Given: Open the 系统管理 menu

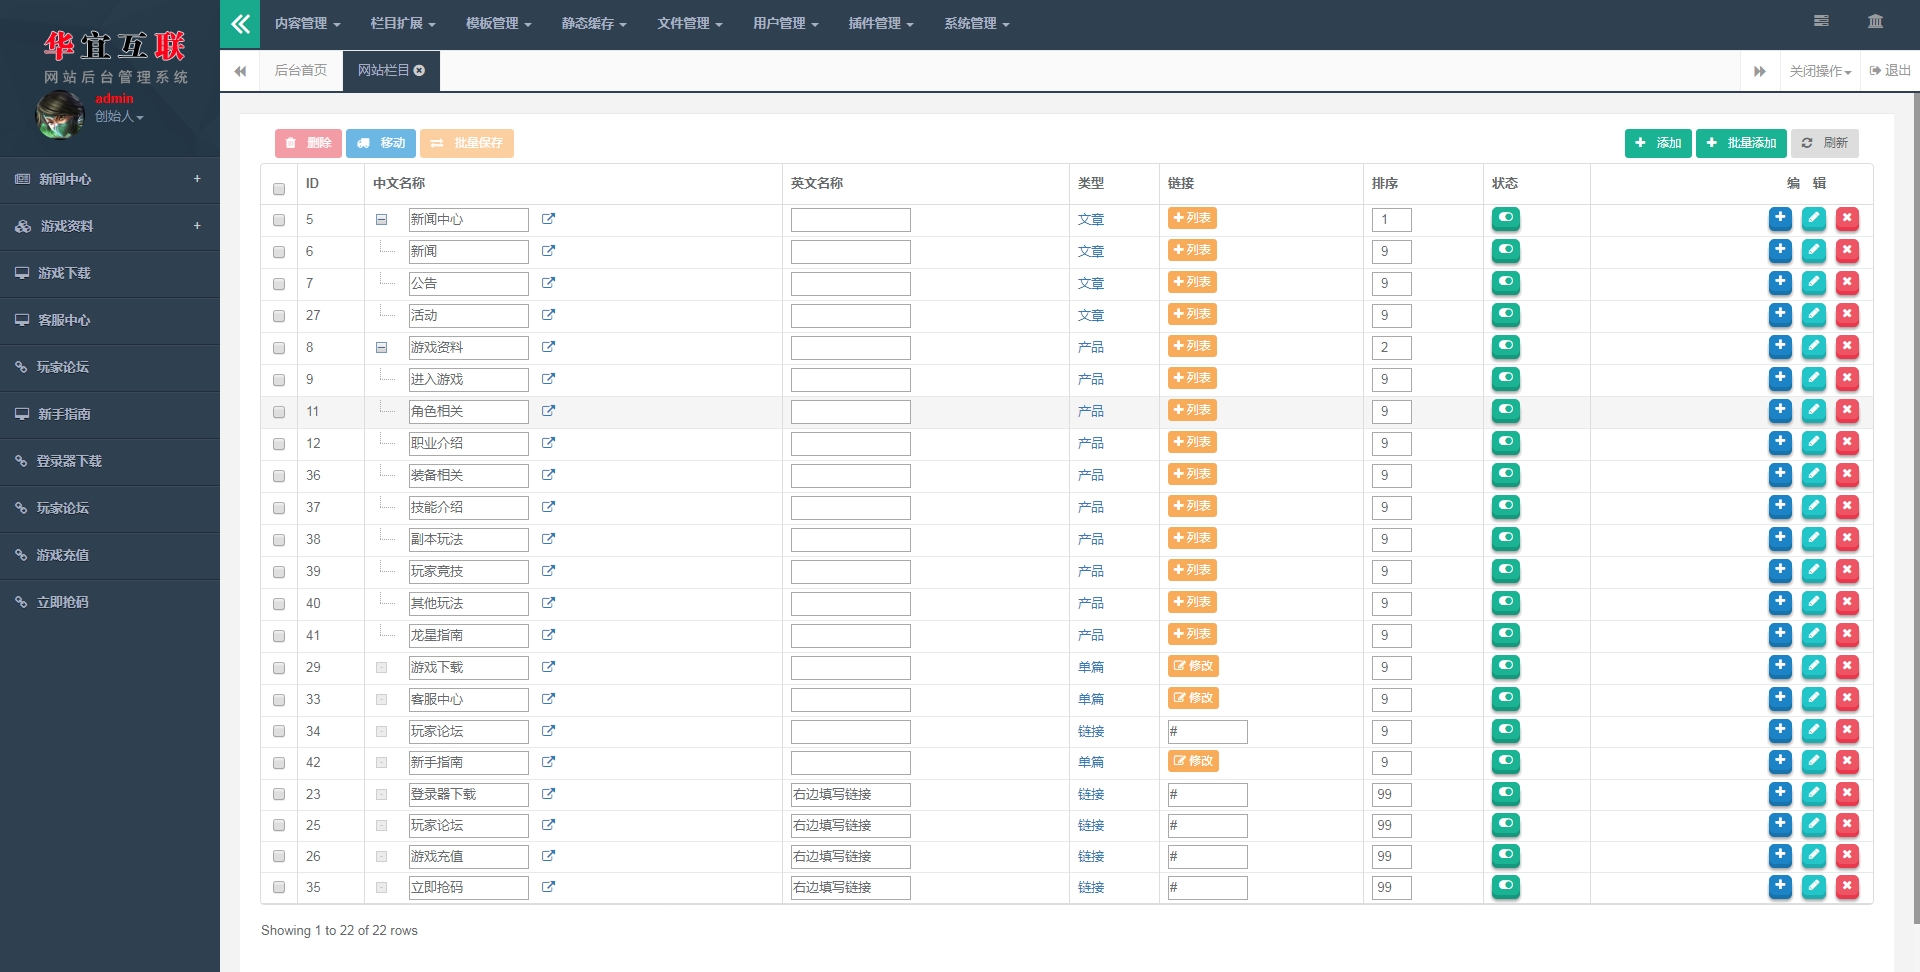Looking at the screenshot, I should coord(977,24).
